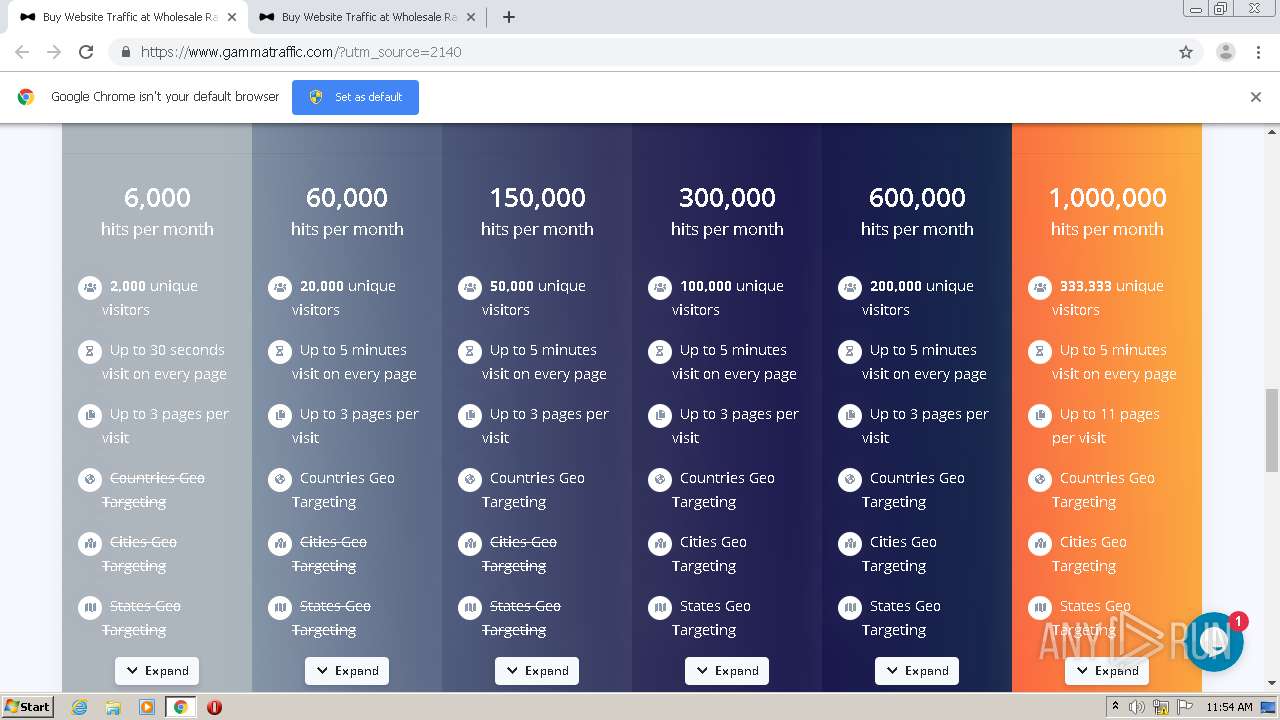The height and width of the screenshot is (720, 1280).
Task: Open the Chrome profile avatar
Action: pos(1225,52)
